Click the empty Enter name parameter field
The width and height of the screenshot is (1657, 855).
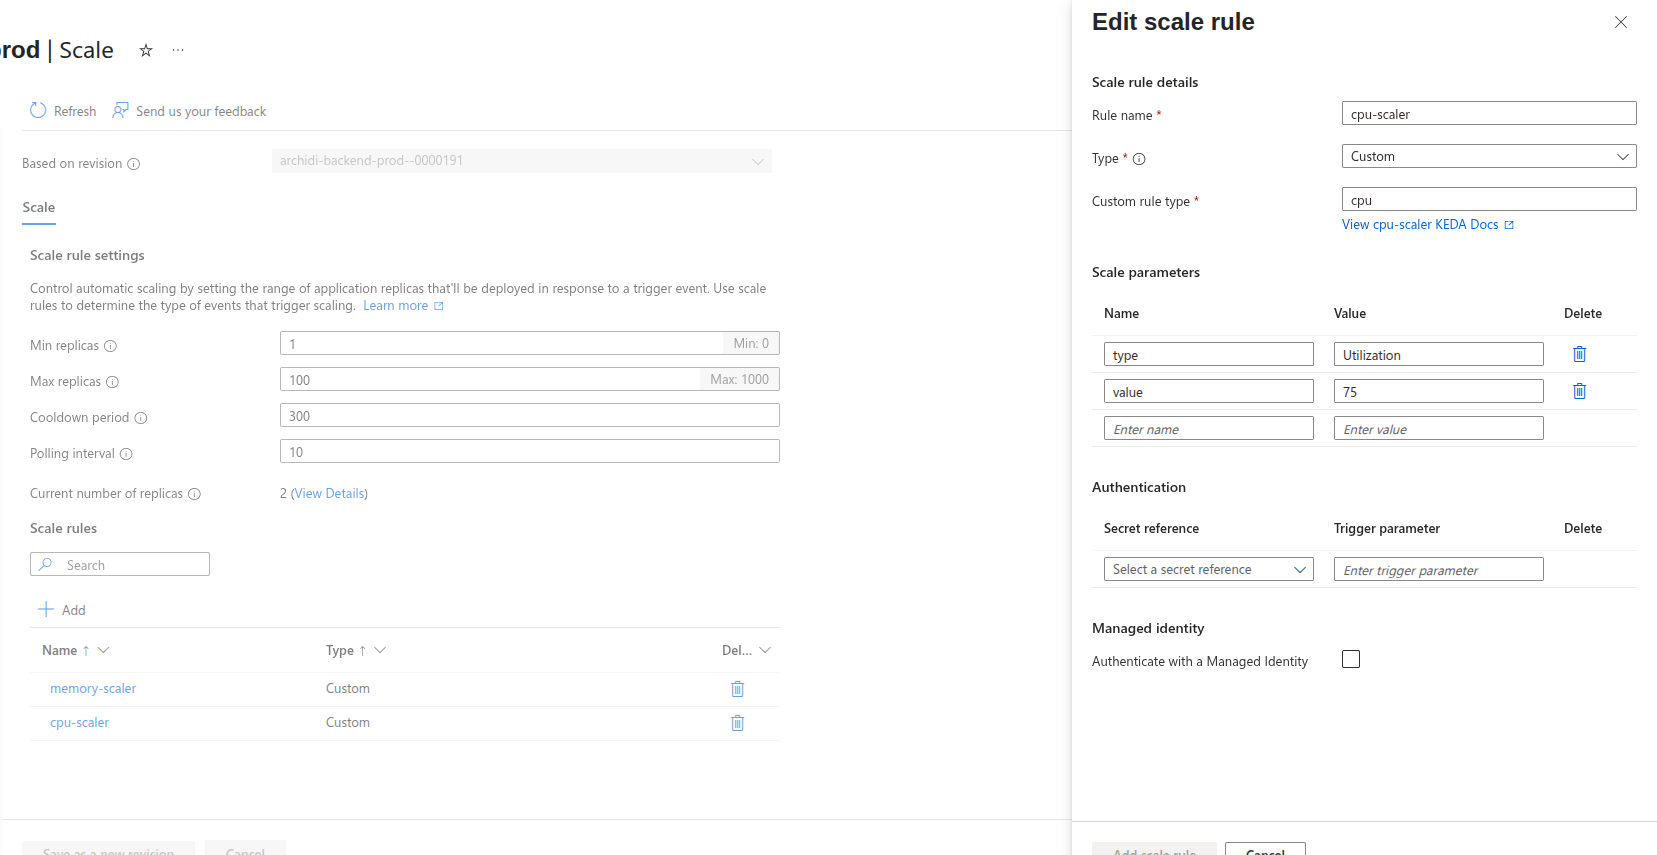pos(1209,428)
